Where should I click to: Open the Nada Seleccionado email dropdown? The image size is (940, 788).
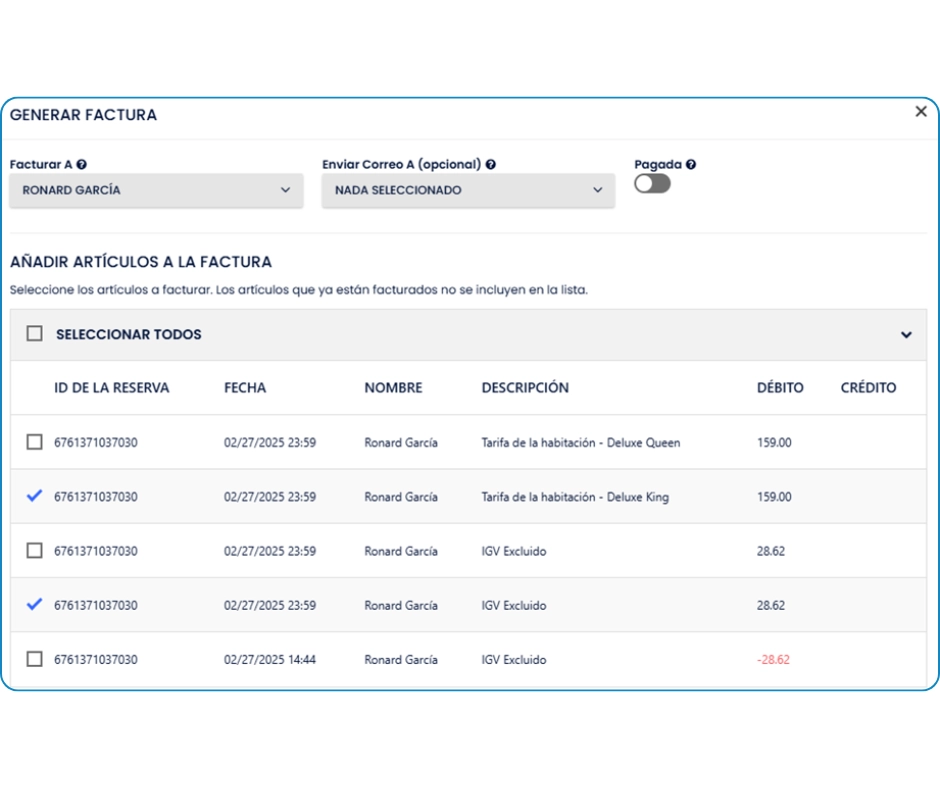pos(468,190)
